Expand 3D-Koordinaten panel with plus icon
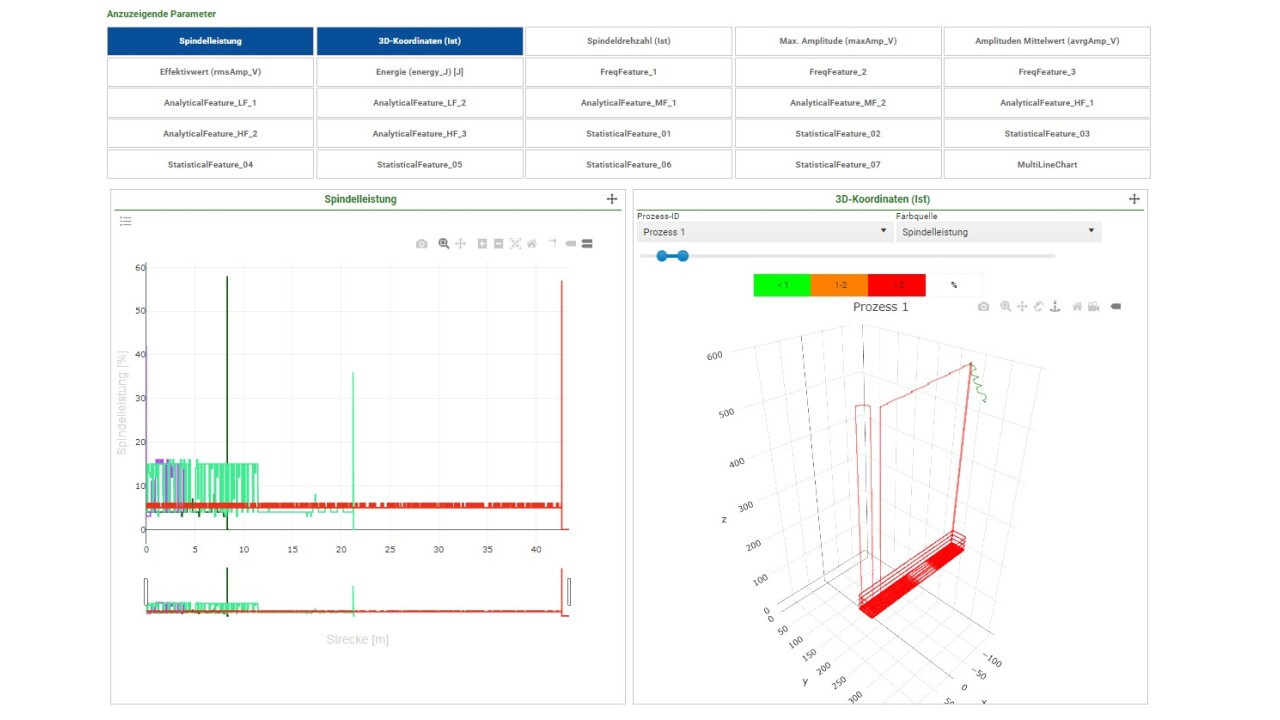Screen dimensions: 1280x720 pyautogui.click(x=1134, y=199)
